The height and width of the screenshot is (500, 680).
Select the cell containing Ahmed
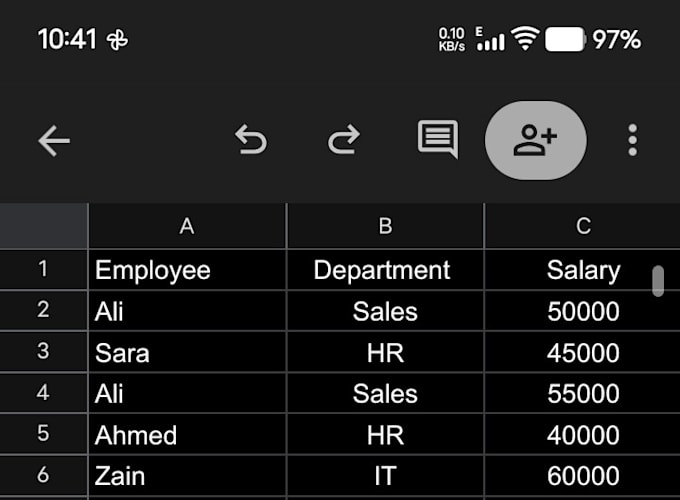[187, 435]
